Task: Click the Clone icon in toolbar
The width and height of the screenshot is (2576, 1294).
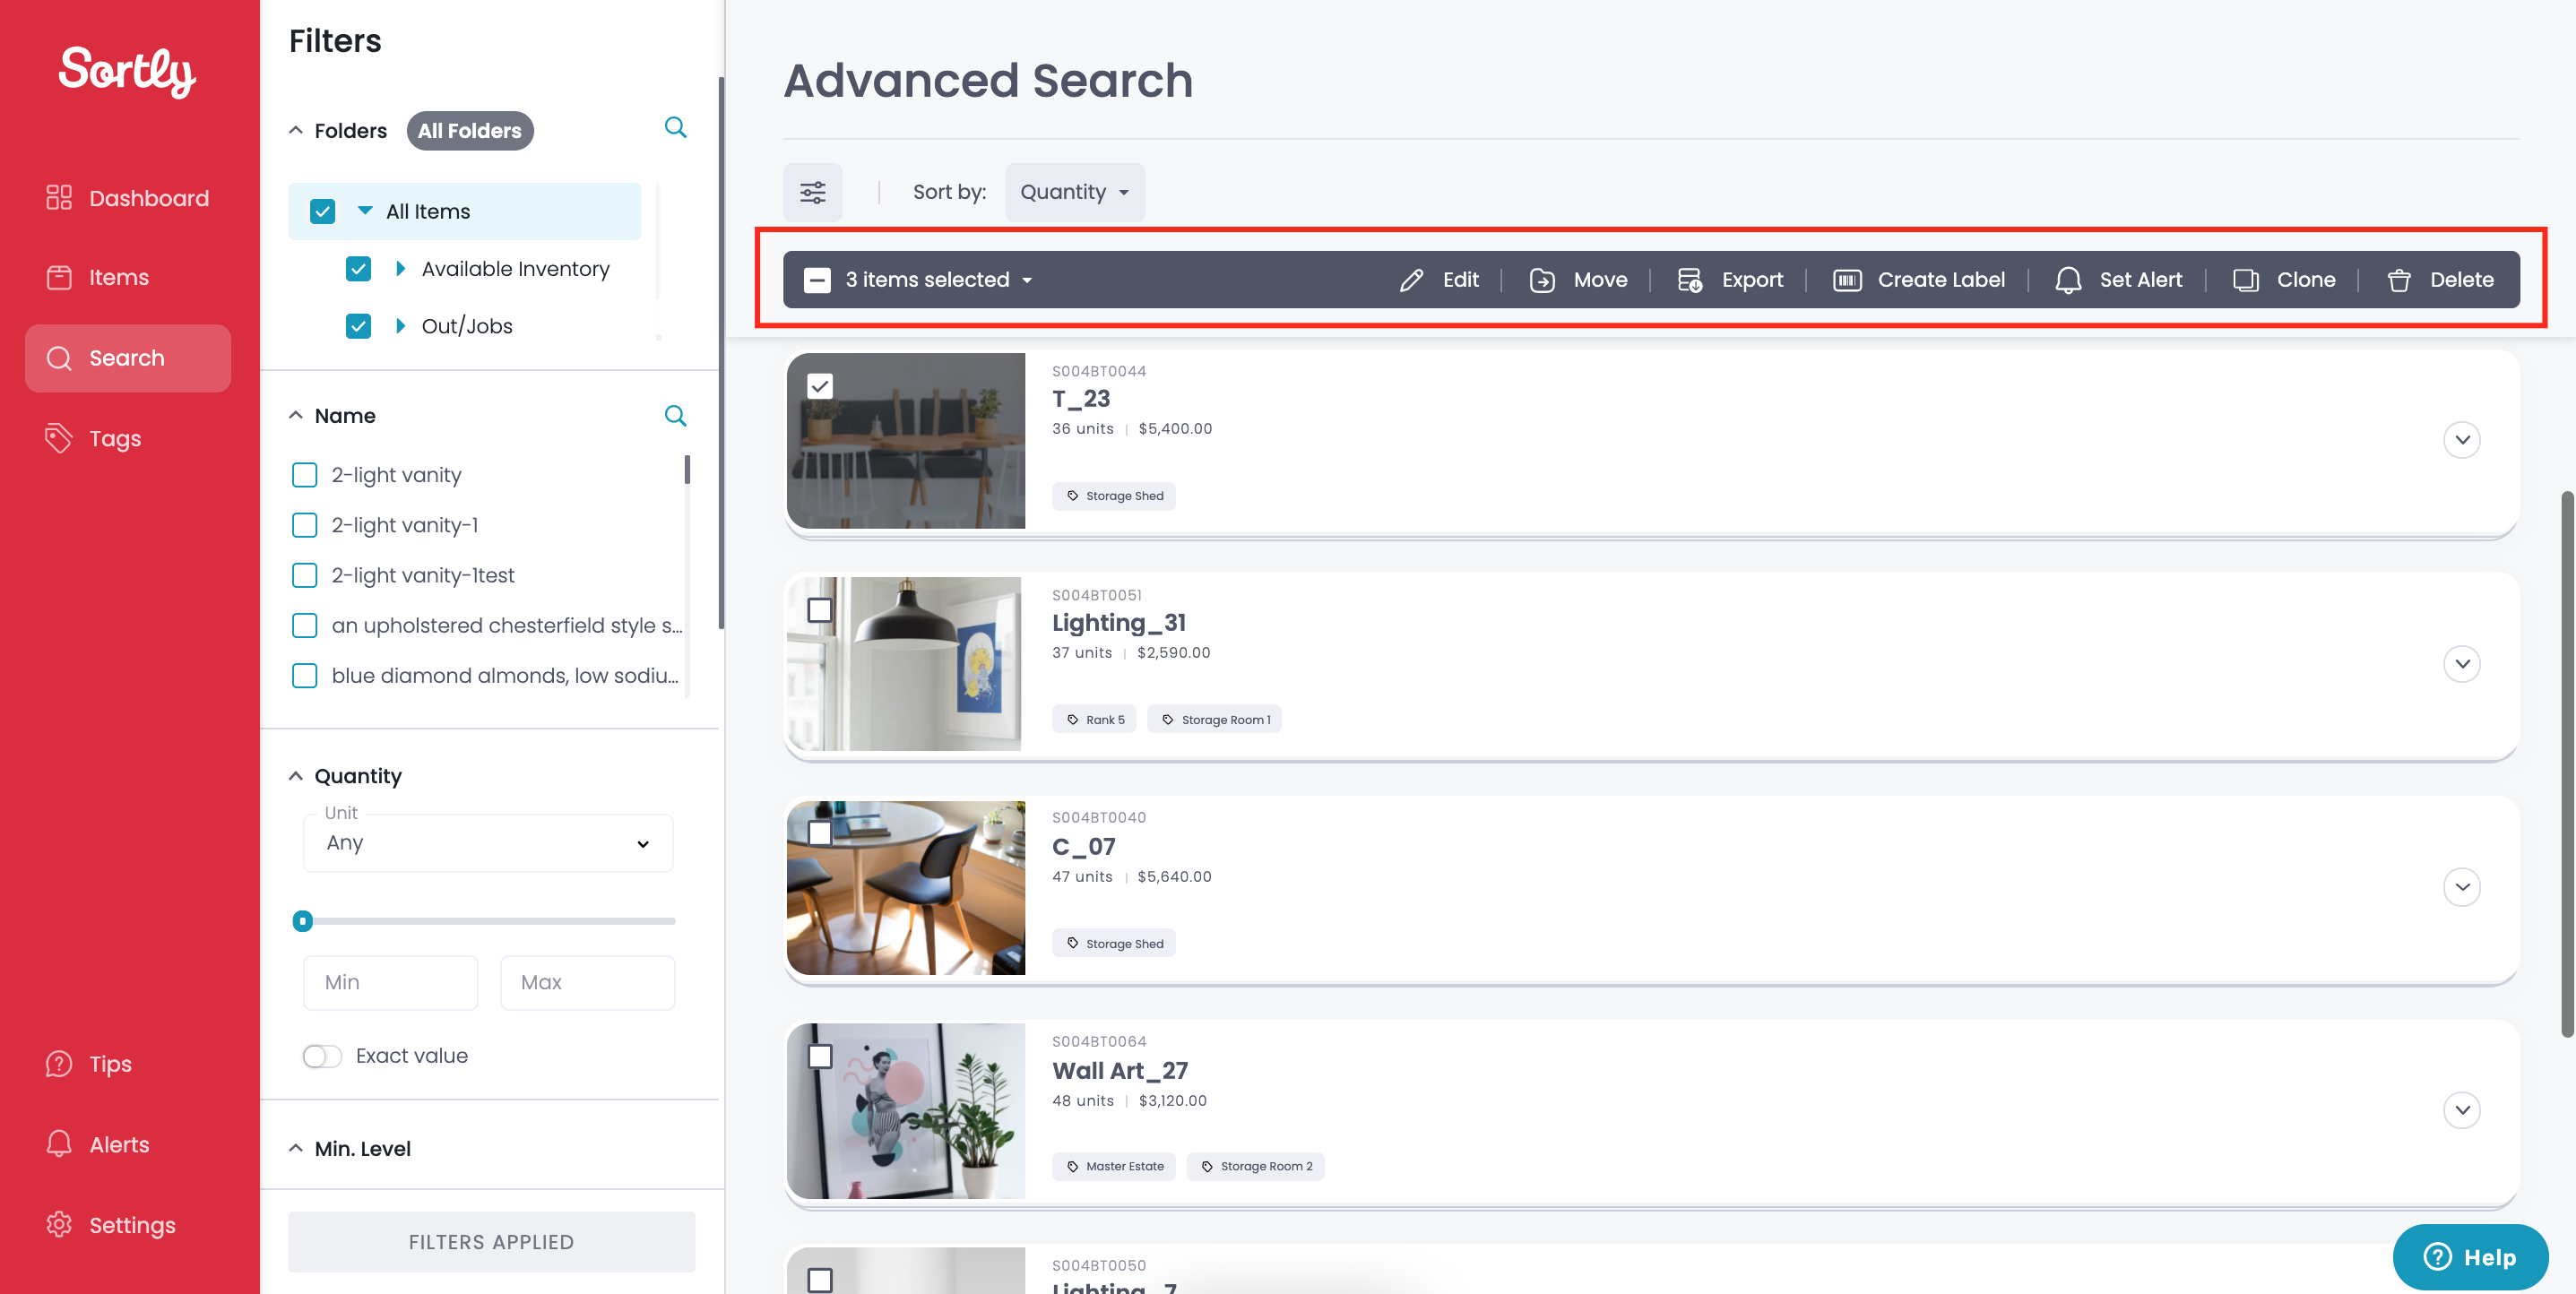Action: (2246, 280)
